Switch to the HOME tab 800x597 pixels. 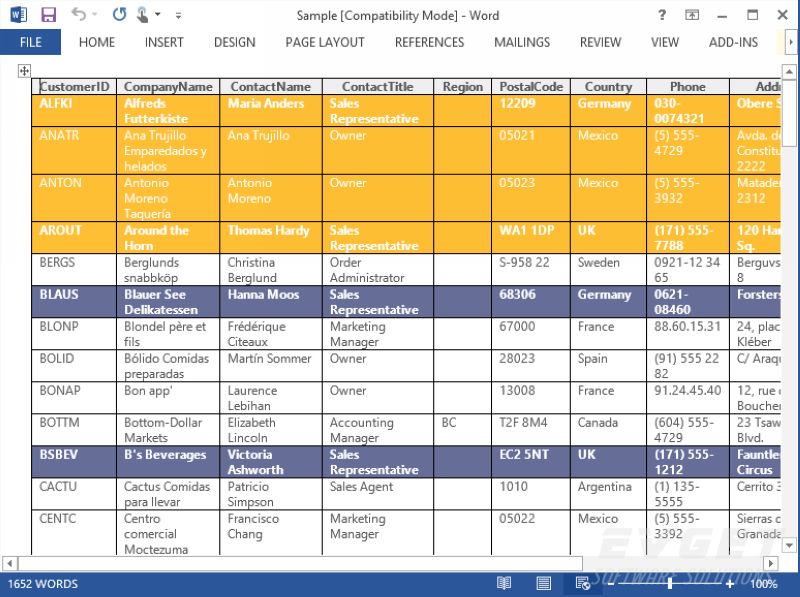click(x=97, y=42)
